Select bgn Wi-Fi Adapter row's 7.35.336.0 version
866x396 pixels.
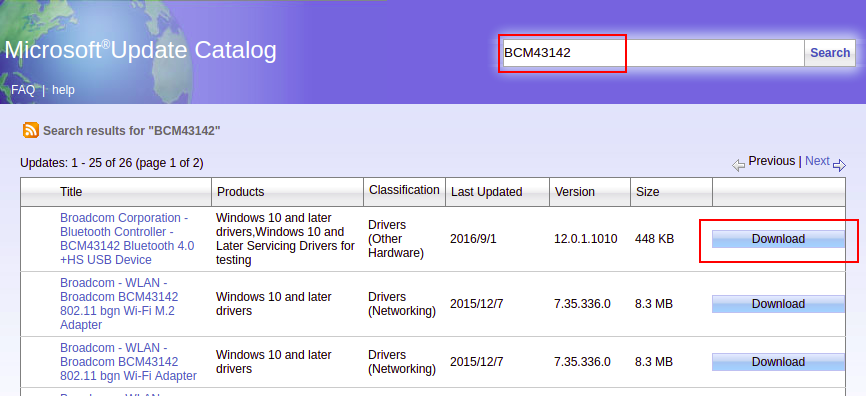582,362
